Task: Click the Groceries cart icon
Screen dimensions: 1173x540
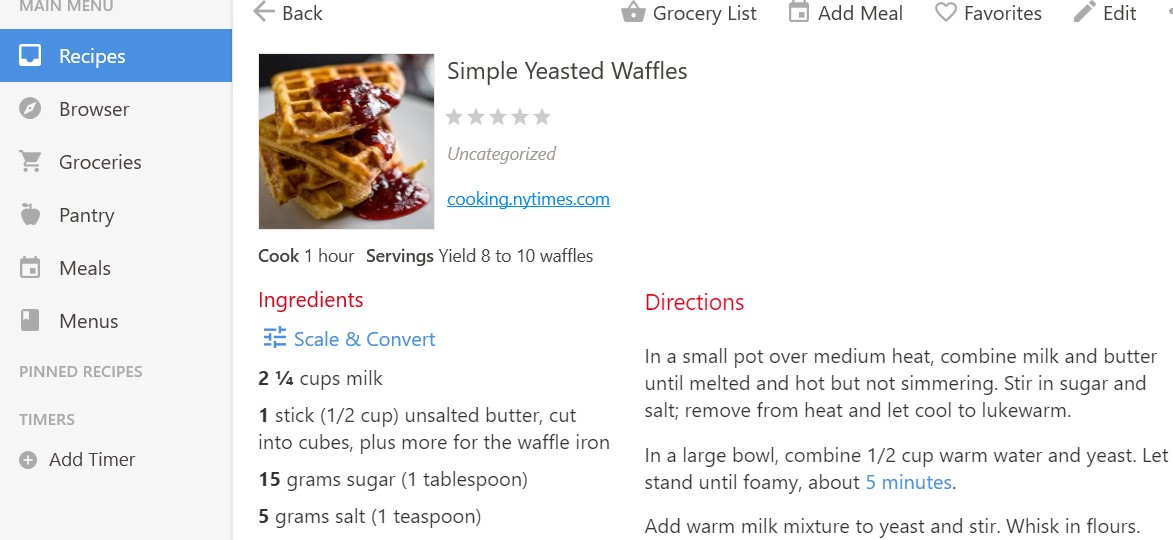Action: click(x=30, y=162)
